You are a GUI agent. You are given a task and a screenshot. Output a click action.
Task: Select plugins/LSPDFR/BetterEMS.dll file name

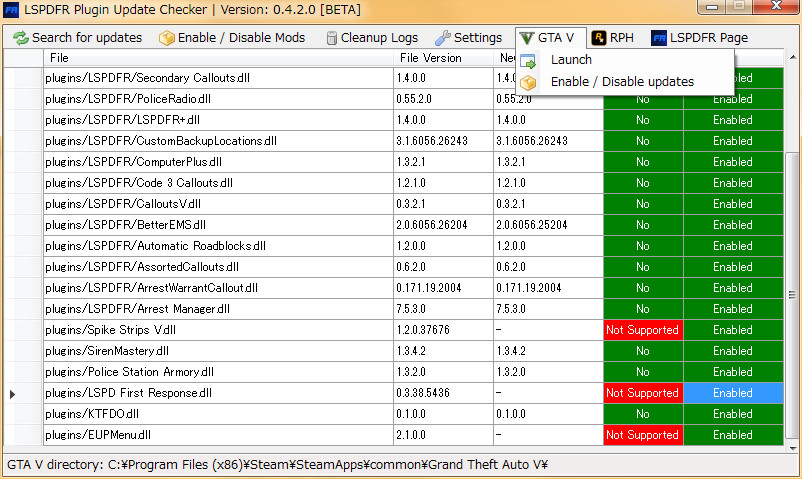tap(125, 225)
